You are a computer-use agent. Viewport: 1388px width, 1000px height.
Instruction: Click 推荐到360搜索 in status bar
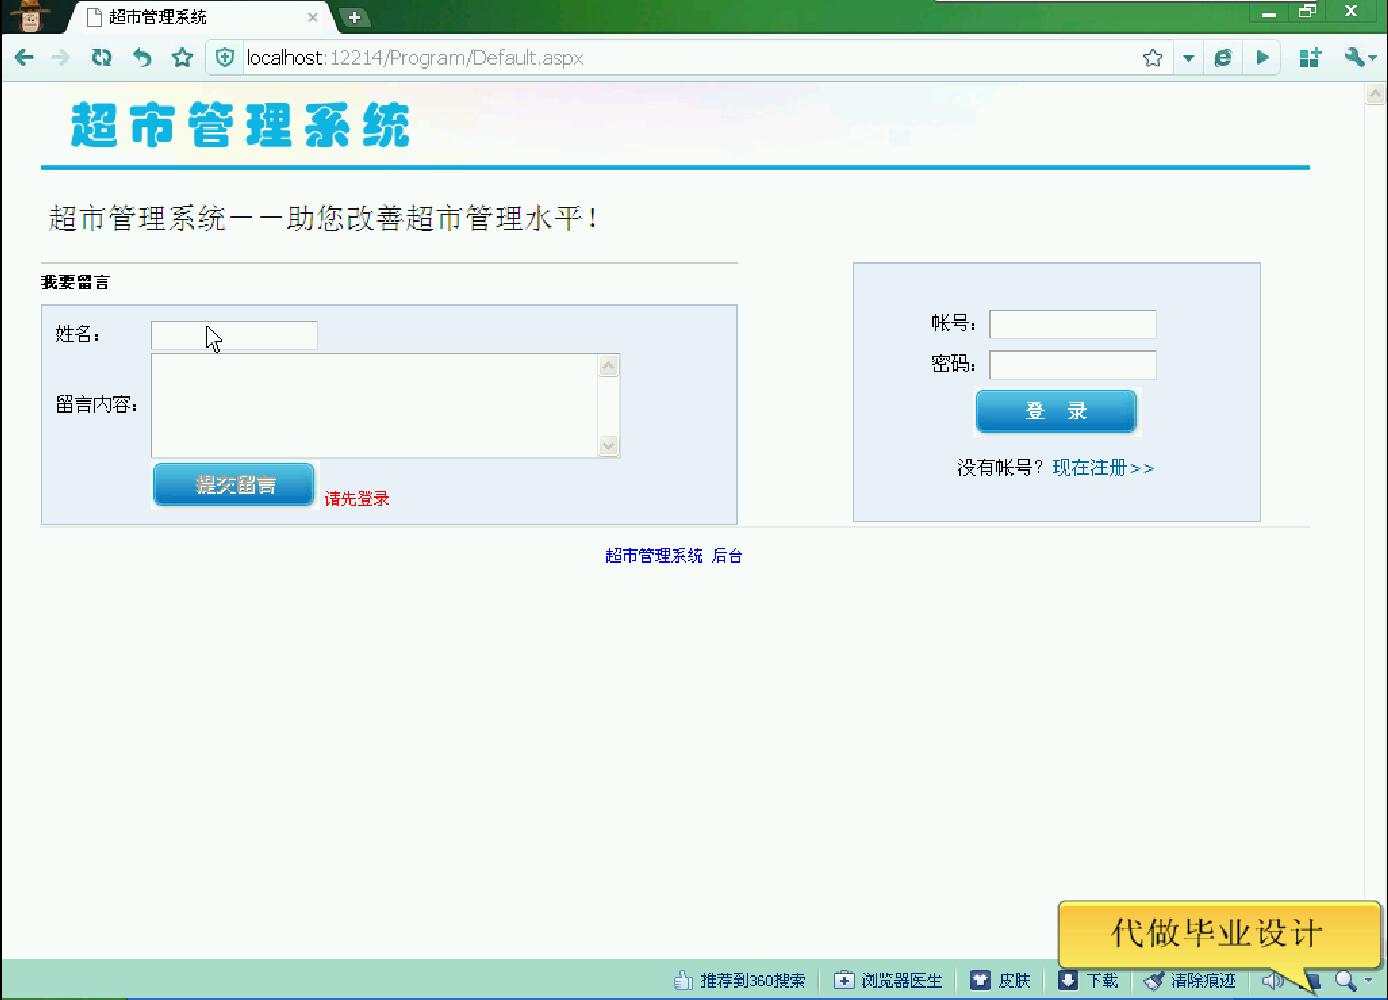tap(740, 980)
